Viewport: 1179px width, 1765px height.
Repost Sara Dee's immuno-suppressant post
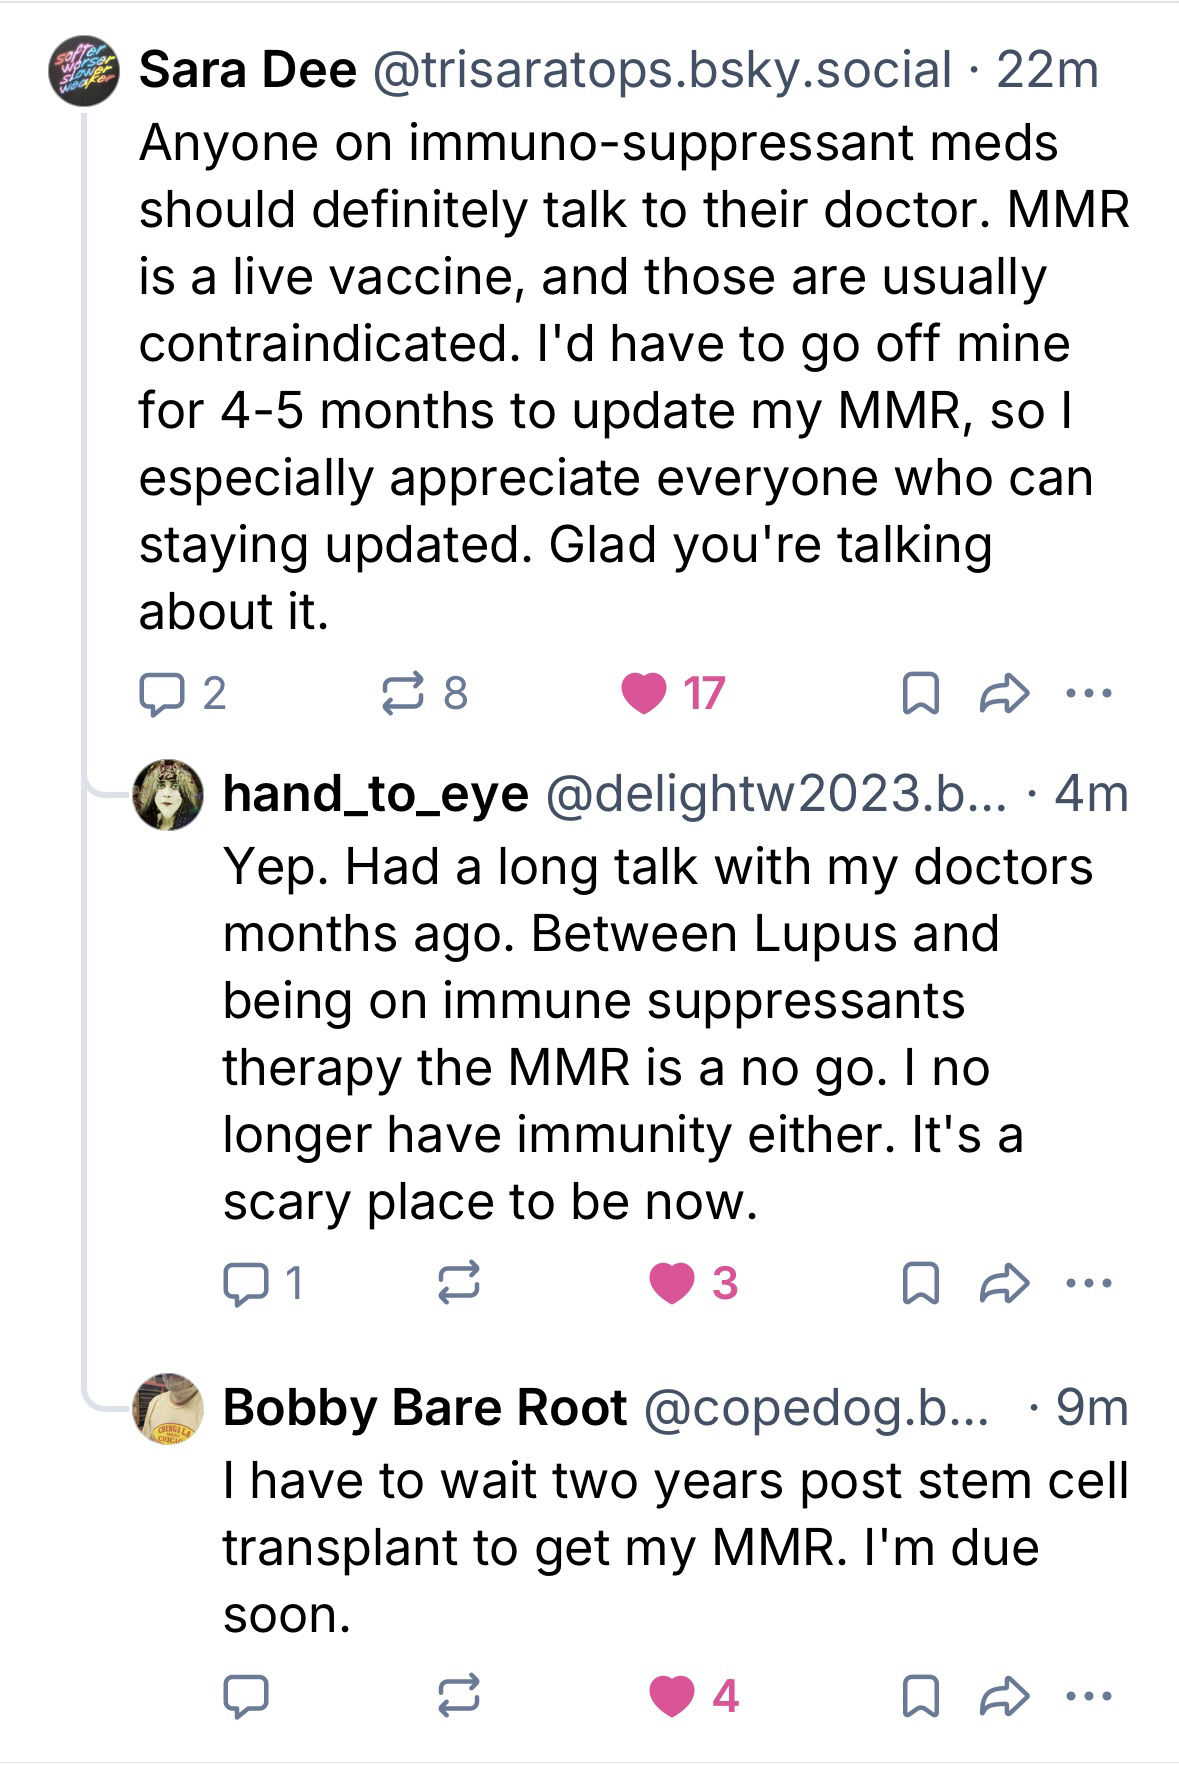tap(404, 693)
